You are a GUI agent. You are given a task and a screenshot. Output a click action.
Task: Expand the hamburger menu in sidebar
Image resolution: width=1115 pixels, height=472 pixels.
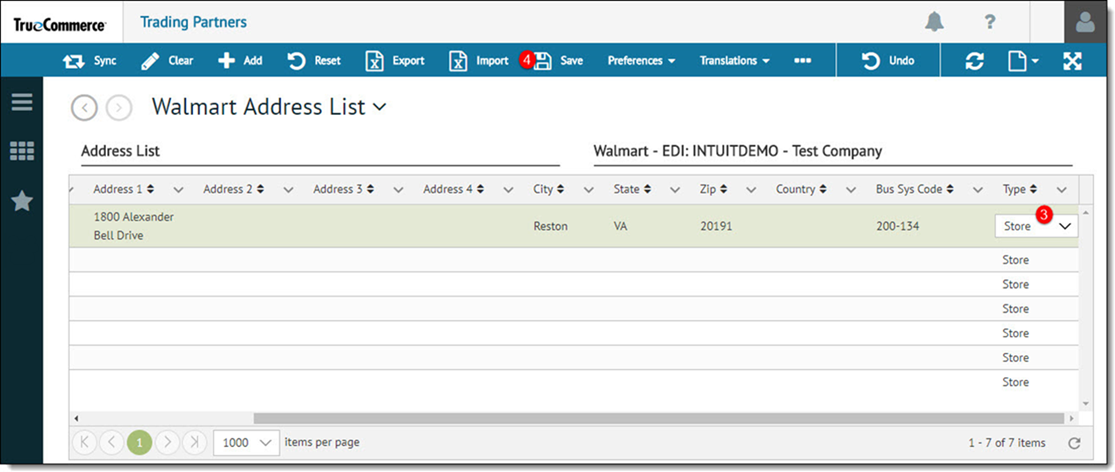pyautogui.click(x=22, y=102)
